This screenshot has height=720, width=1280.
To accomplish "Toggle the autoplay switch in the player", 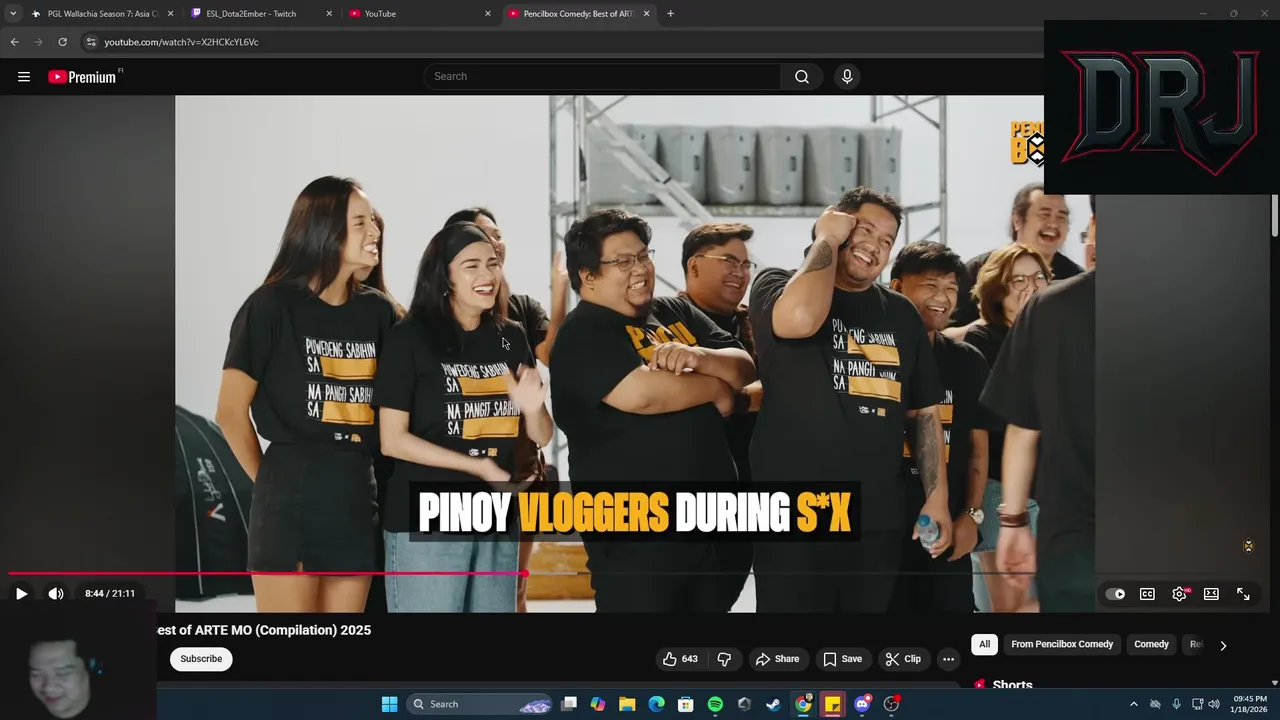I will click(x=1115, y=594).
